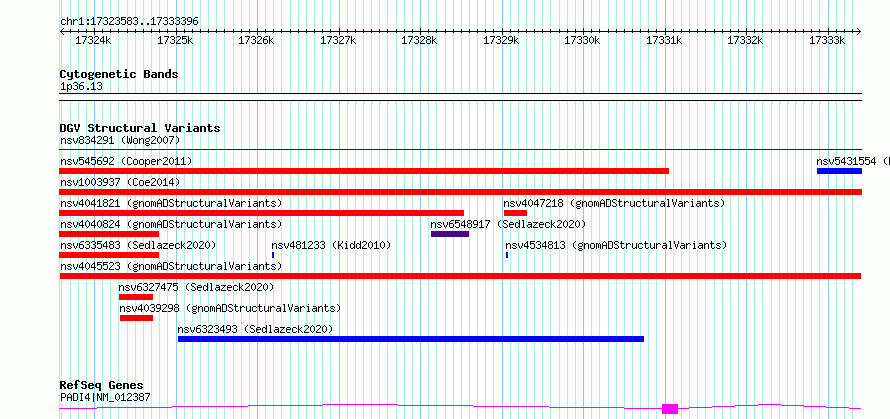Click the 17326k ruler tick label

click(x=256, y=40)
